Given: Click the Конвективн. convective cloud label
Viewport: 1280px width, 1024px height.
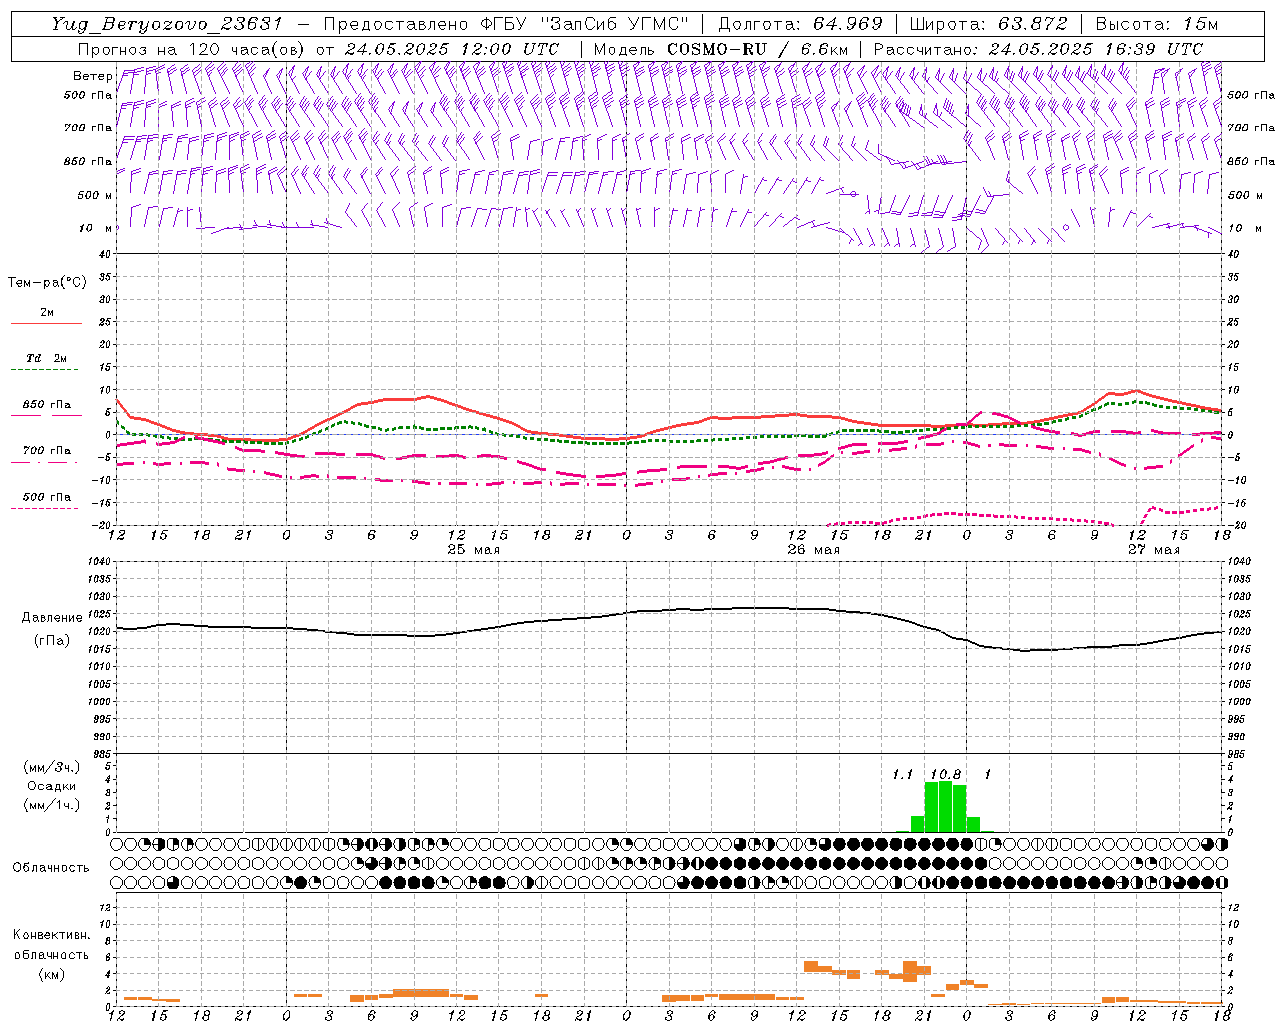Looking at the screenshot, I should 52,935.
